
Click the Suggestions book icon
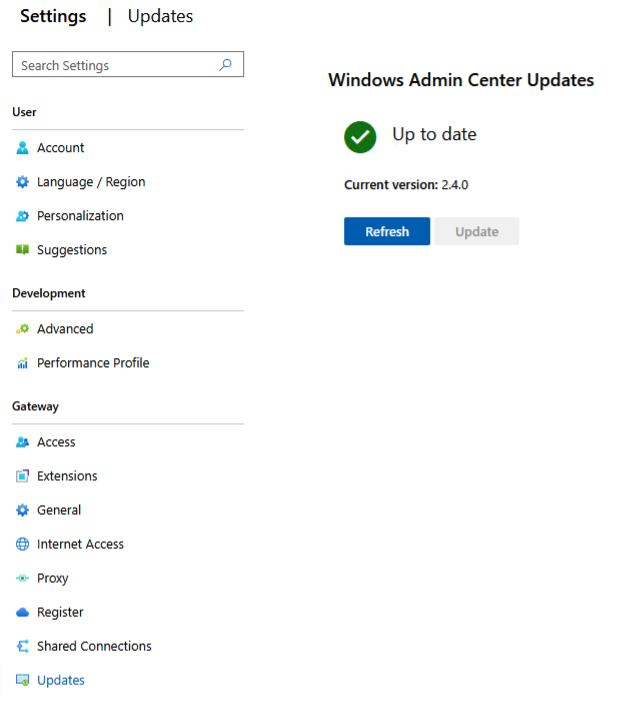[23, 250]
